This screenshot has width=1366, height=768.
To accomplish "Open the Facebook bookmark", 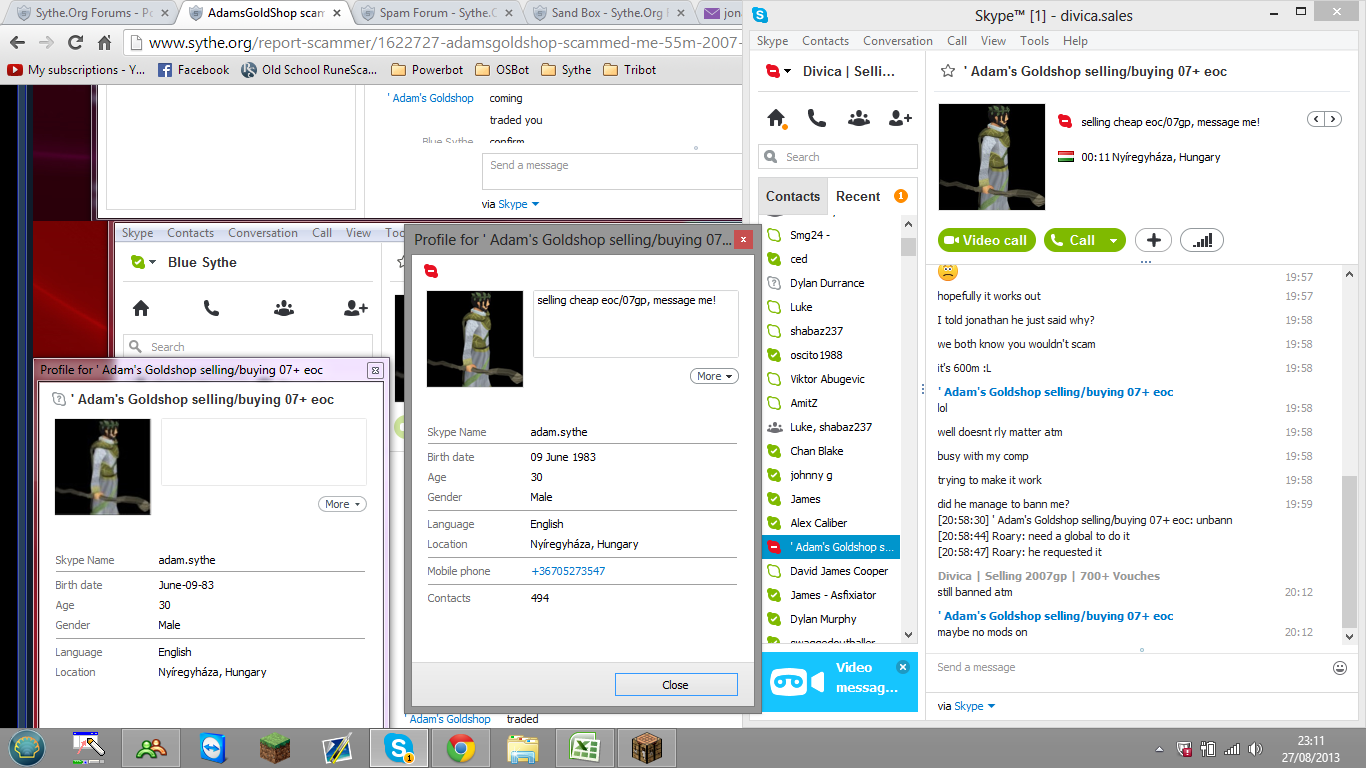I will (194, 70).
